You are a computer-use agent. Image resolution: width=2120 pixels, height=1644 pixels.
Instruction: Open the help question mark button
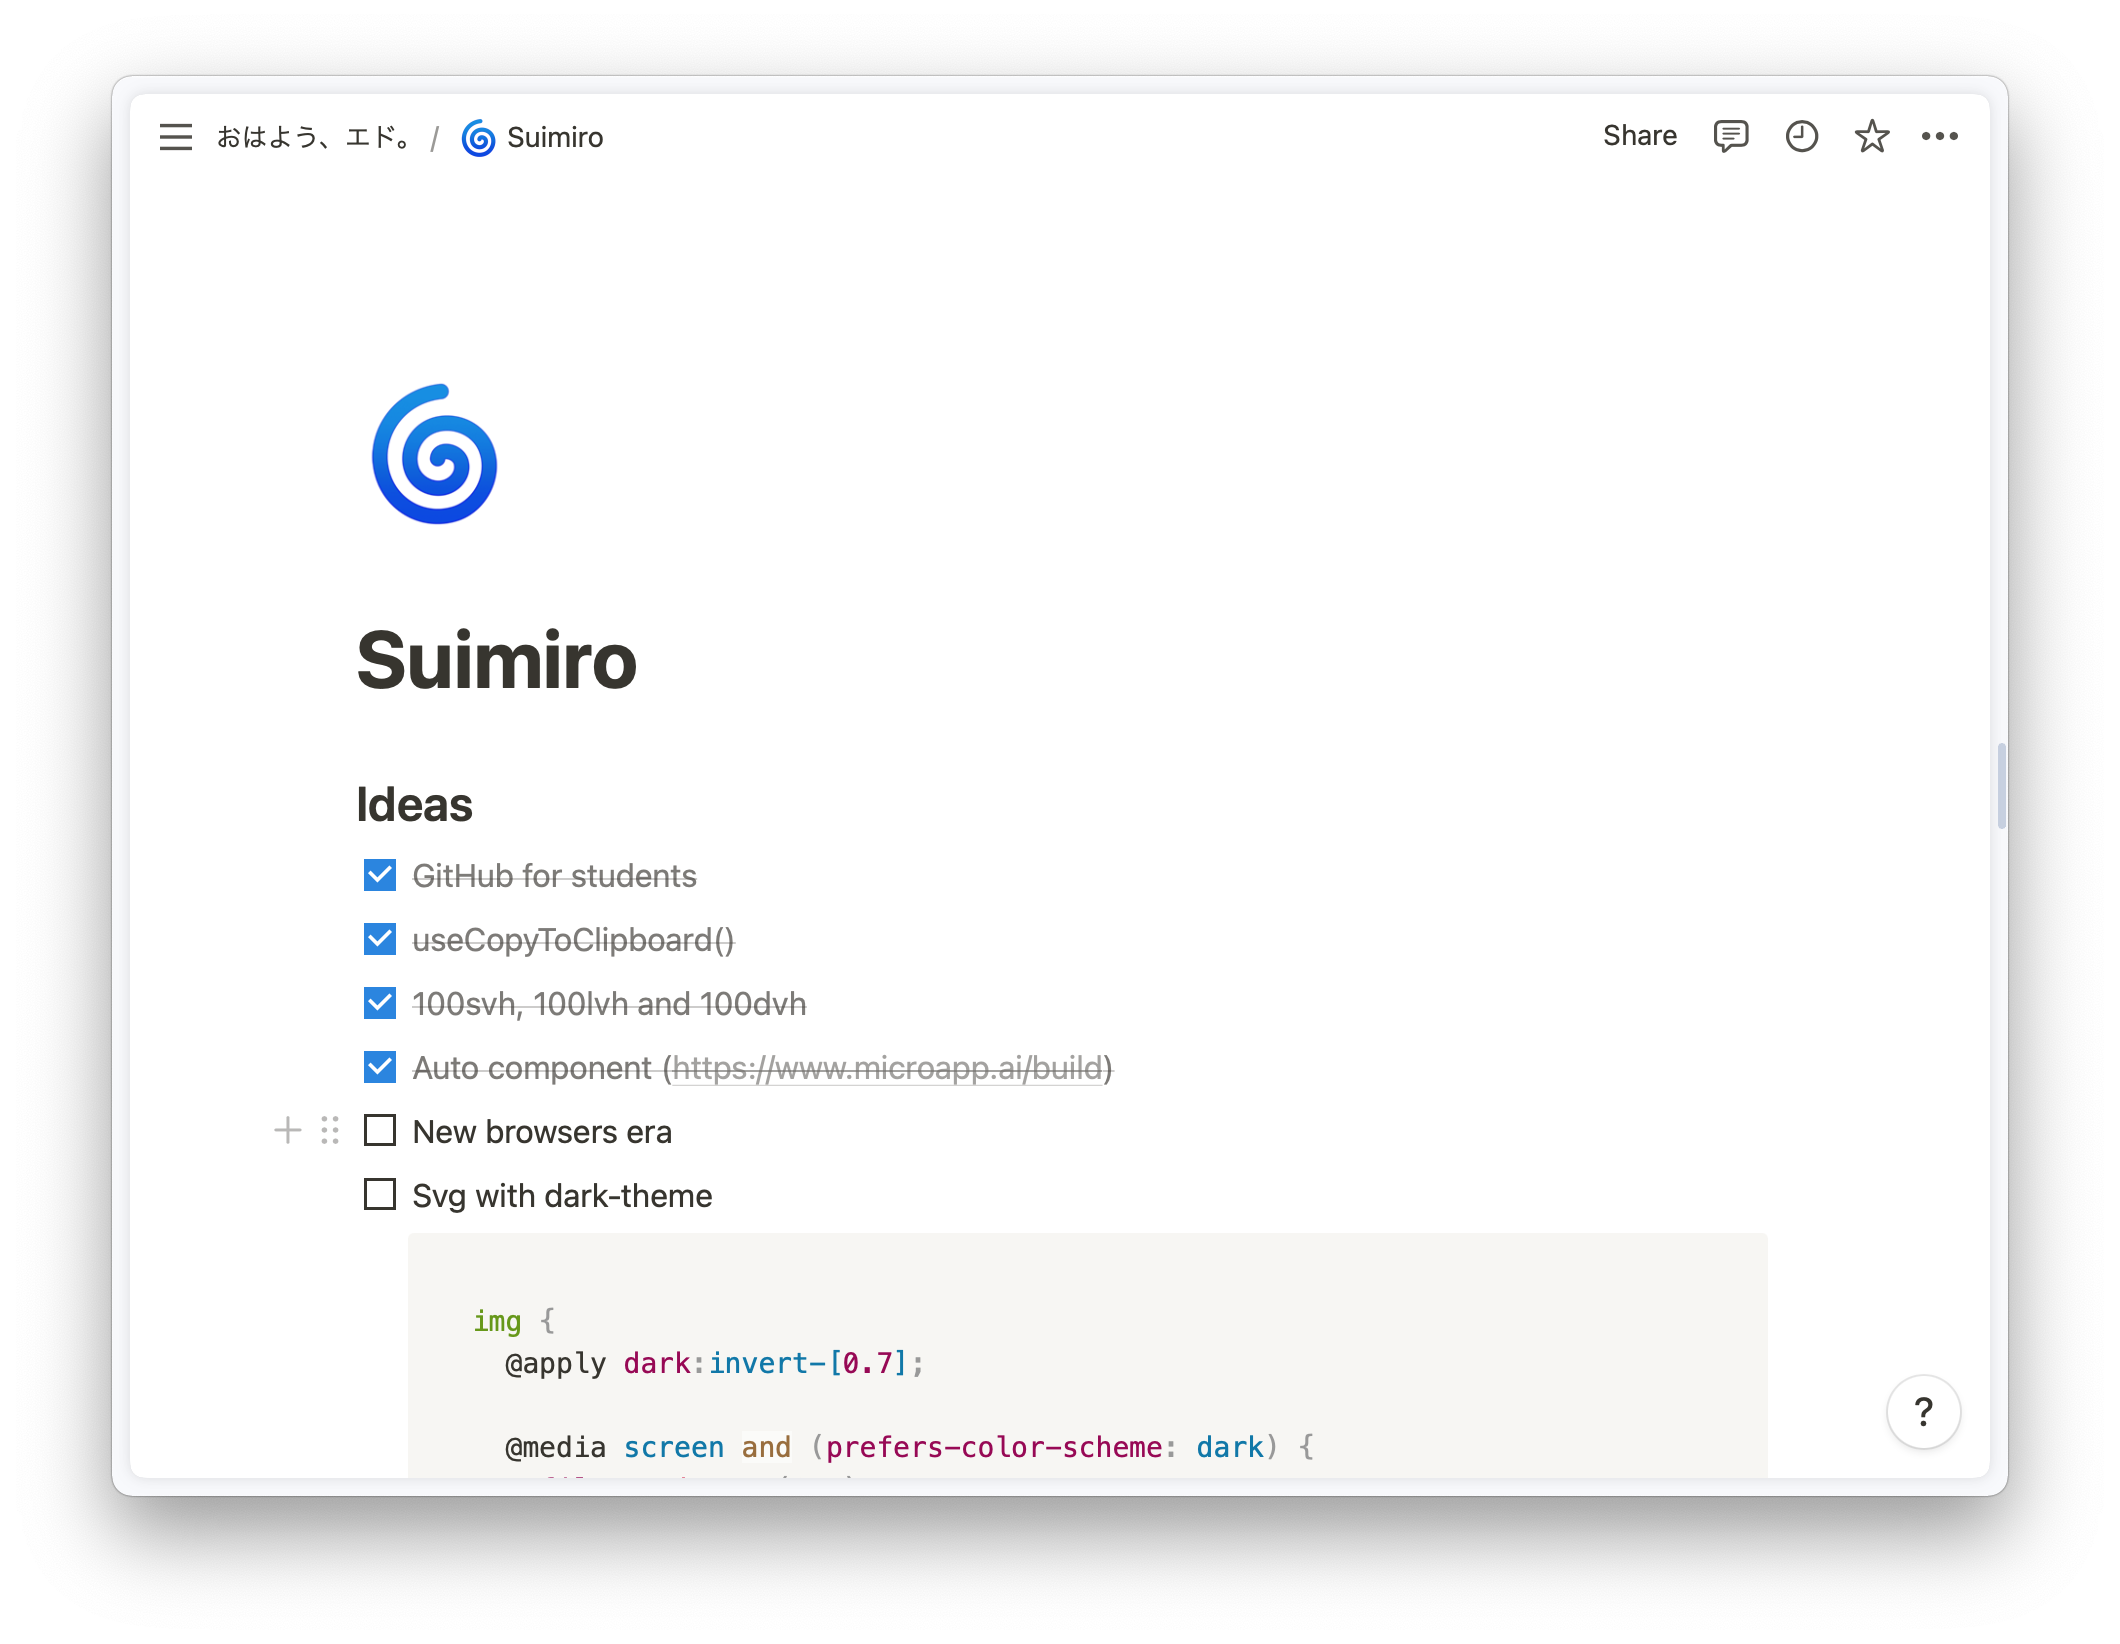click(x=1923, y=1412)
